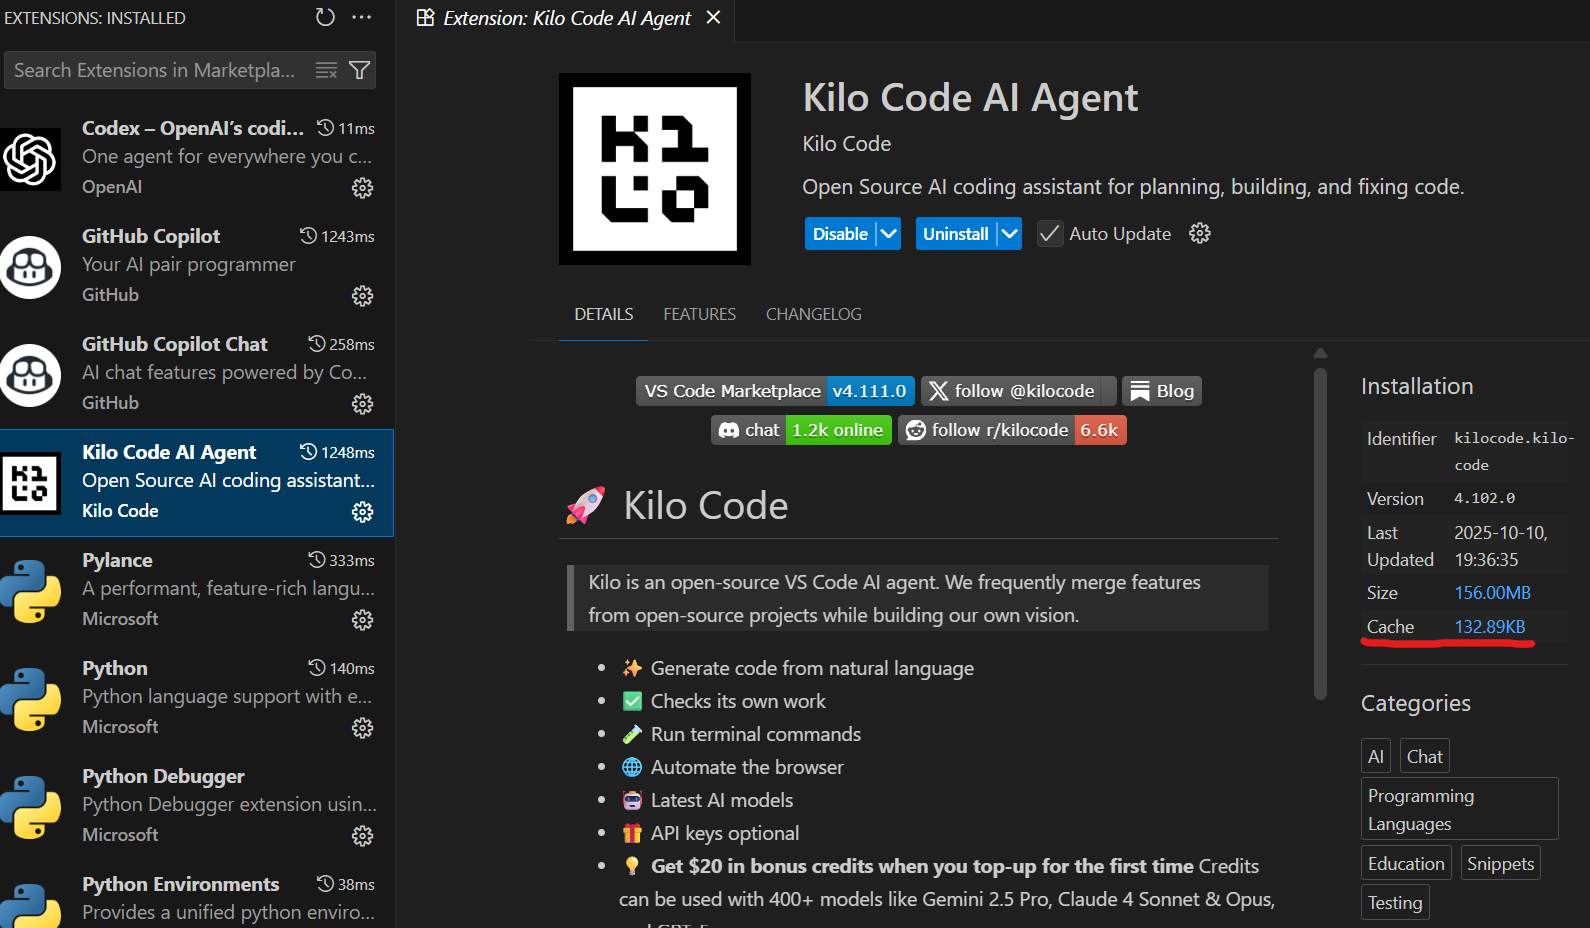Open the follow @kilocode badge
Viewport: 1590px width, 928px height.
1018,391
